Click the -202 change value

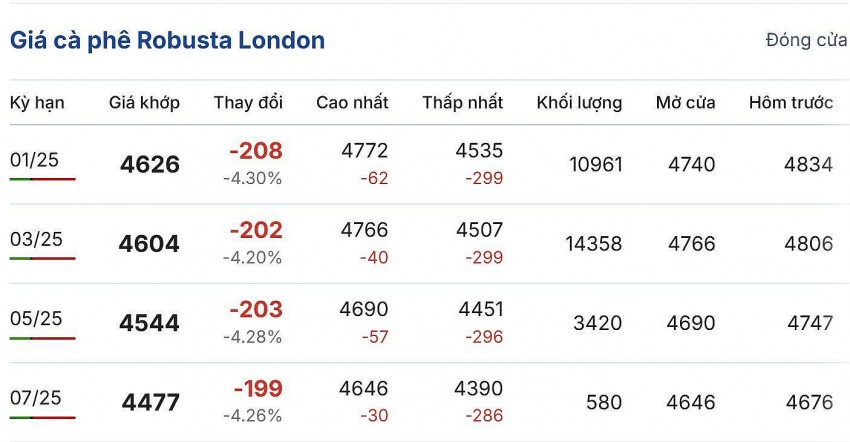click(x=256, y=230)
